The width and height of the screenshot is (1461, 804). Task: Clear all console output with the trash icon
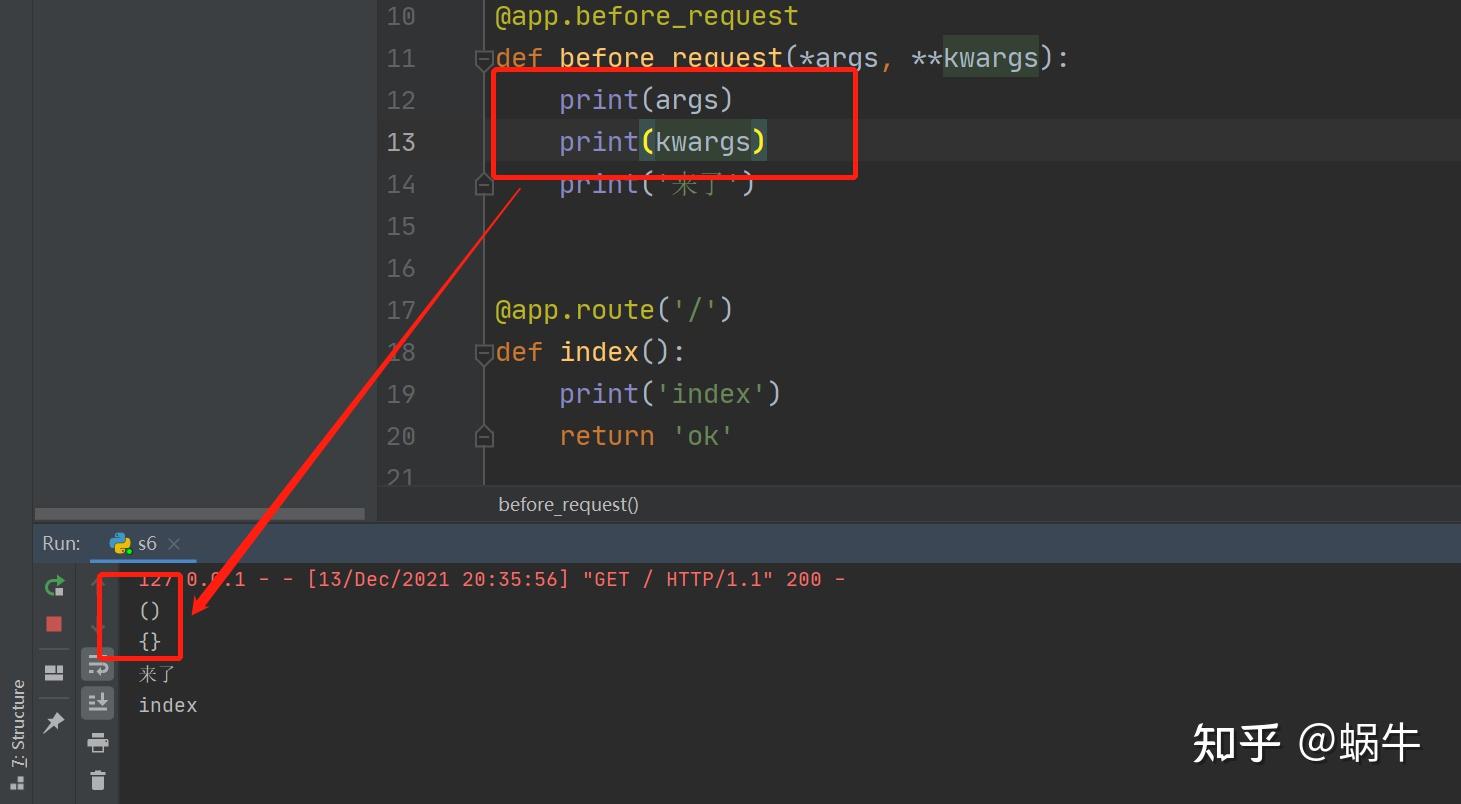tap(98, 780)
